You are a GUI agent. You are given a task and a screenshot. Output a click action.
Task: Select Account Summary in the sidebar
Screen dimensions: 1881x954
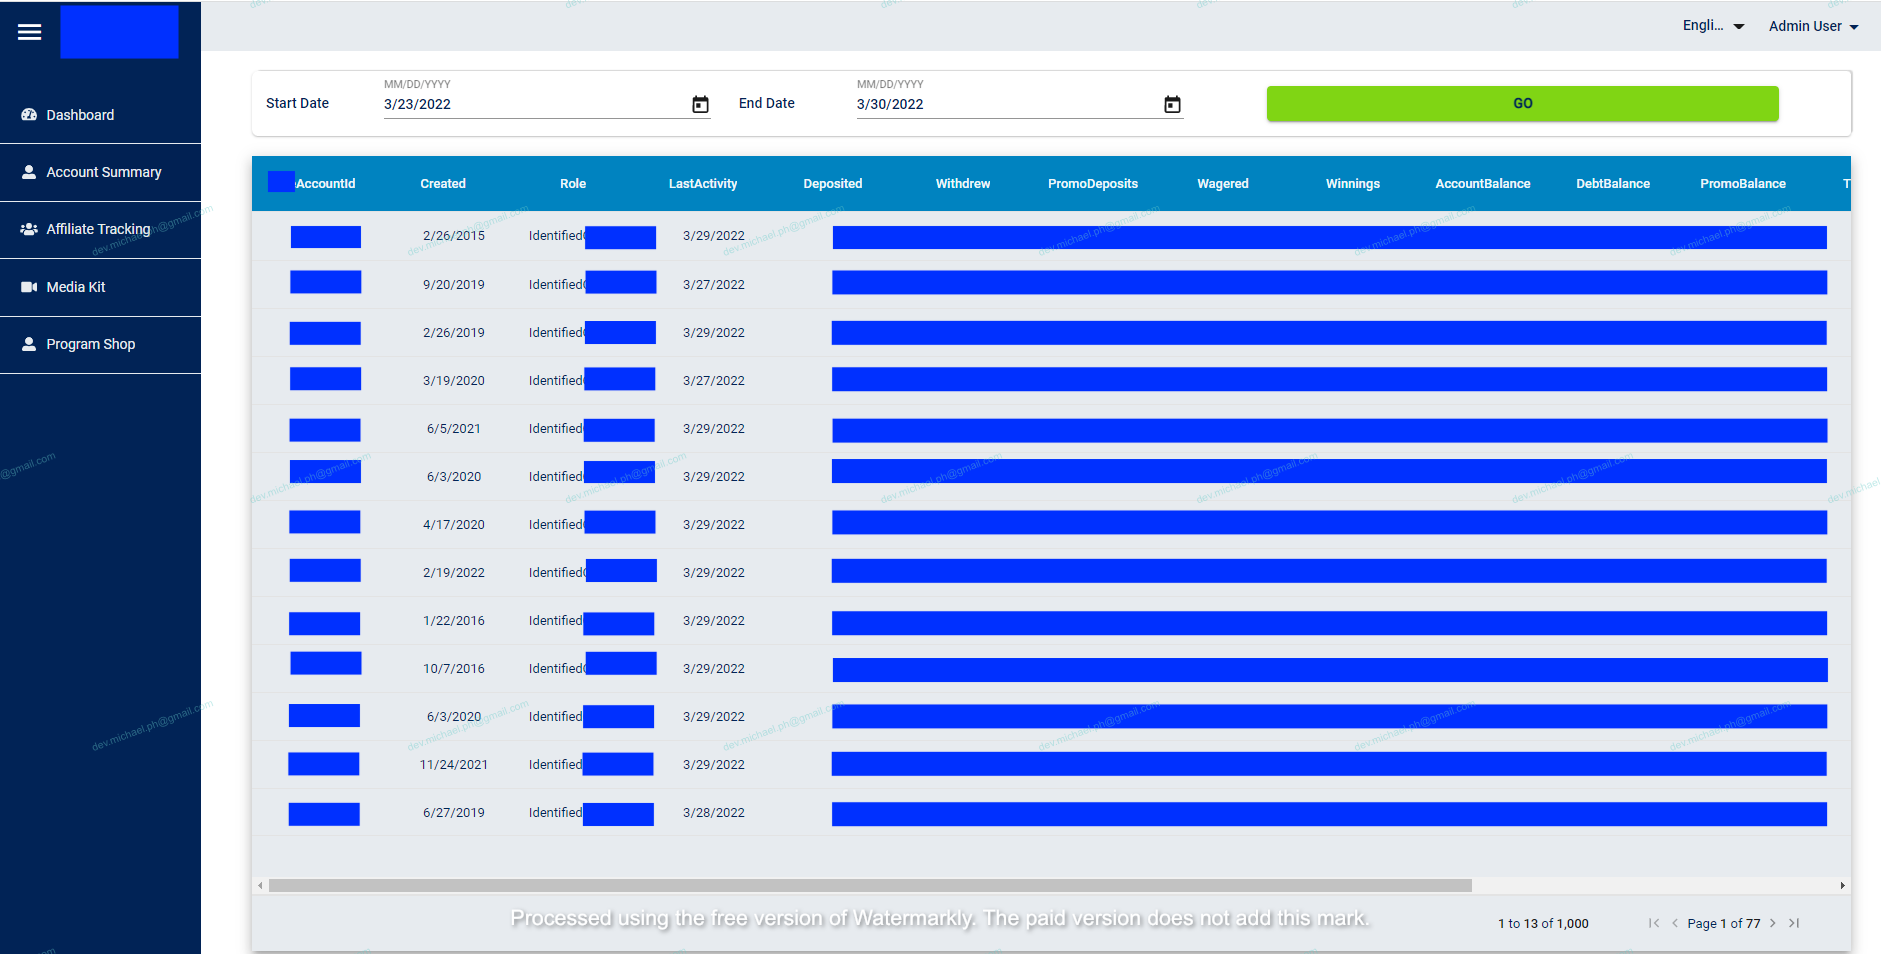coord(103,172)
